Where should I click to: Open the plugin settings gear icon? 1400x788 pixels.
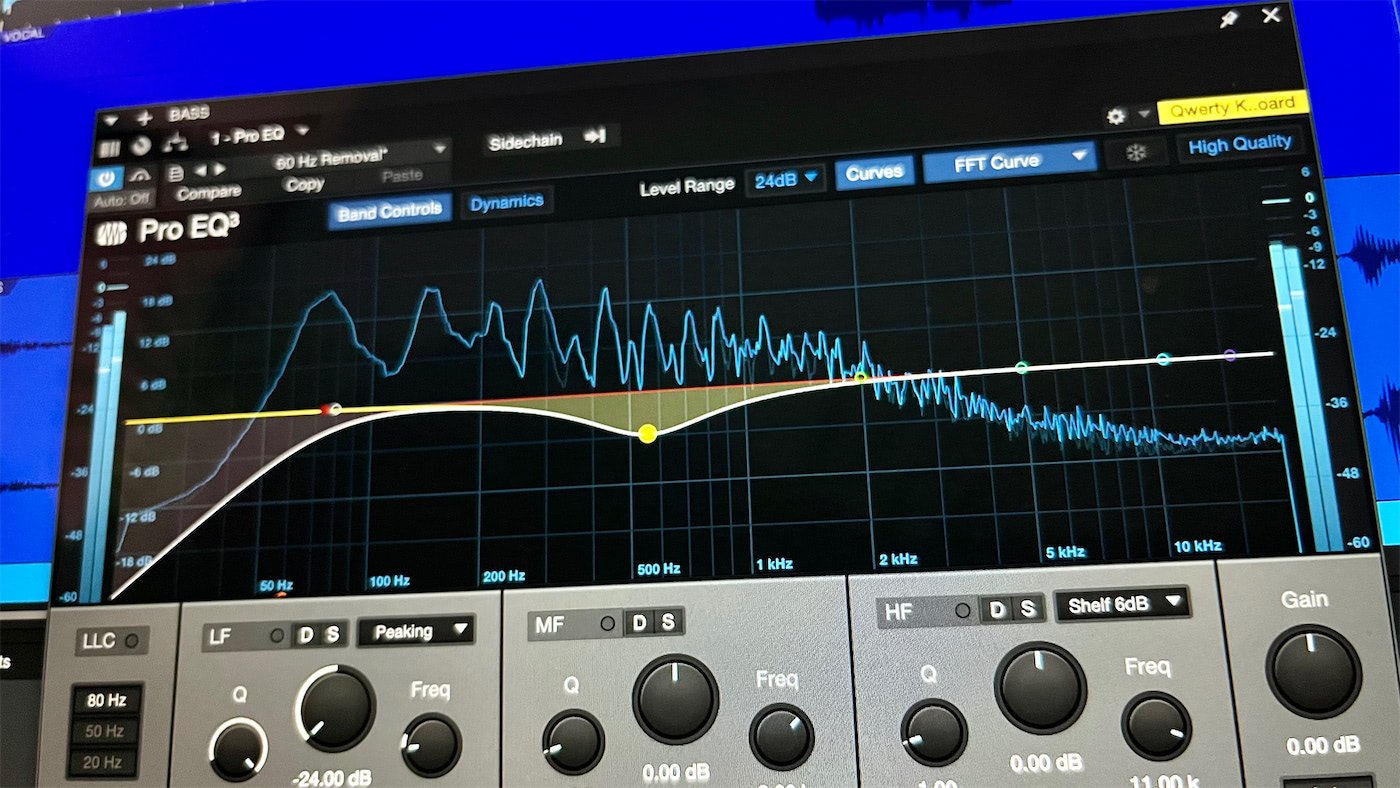click(1117, 116)
